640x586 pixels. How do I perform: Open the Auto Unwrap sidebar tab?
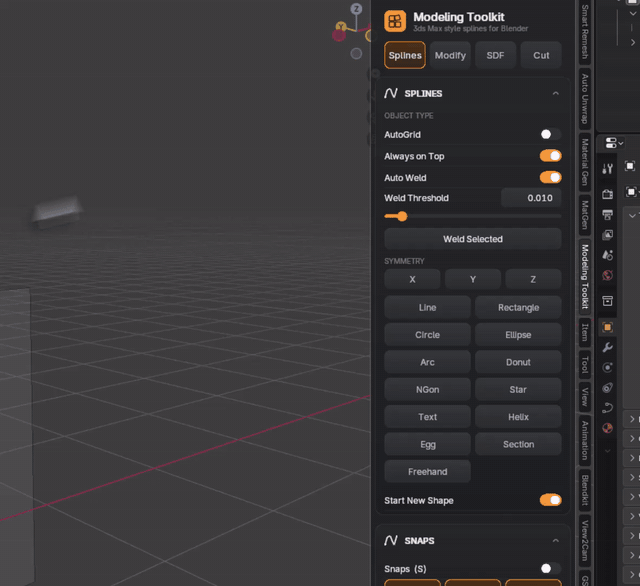[585, 99]
